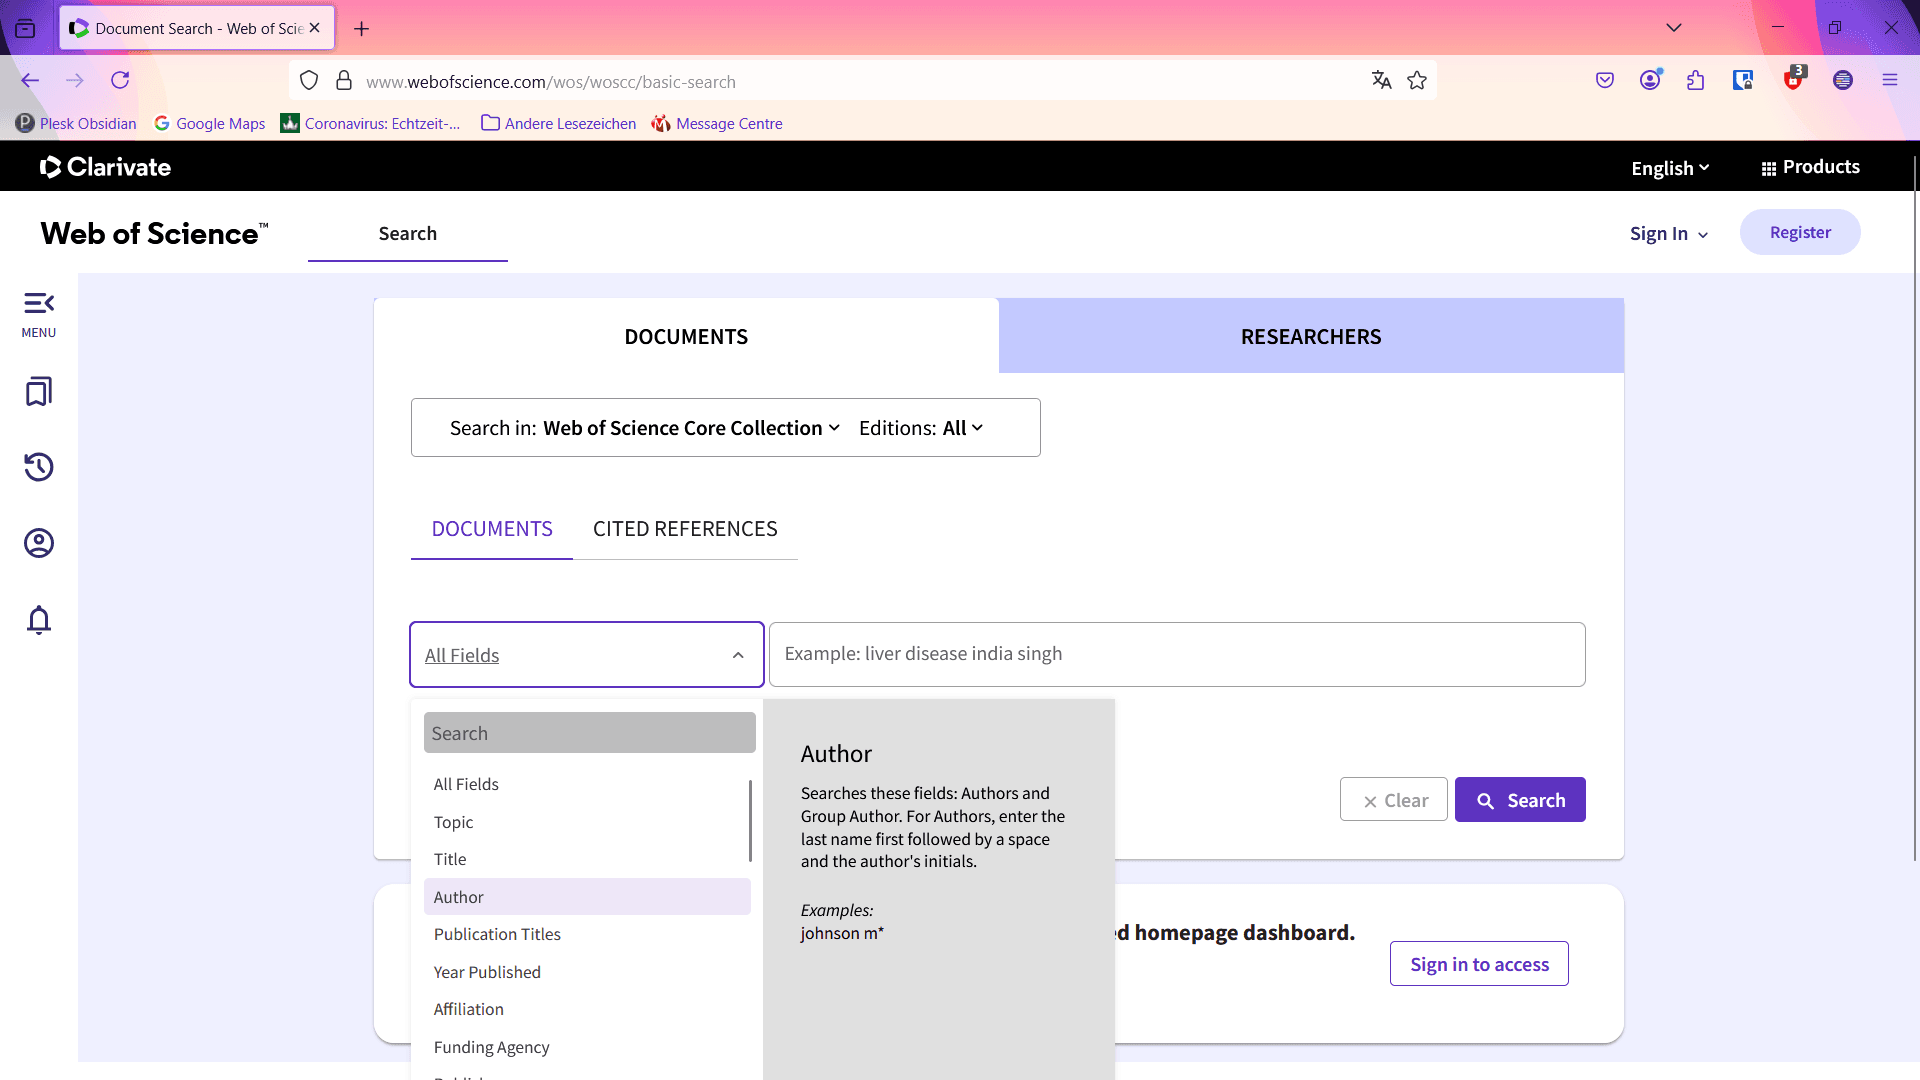Open Firefox account icon in toolbar
1920x1080 pixels.
coord(1650,80)
